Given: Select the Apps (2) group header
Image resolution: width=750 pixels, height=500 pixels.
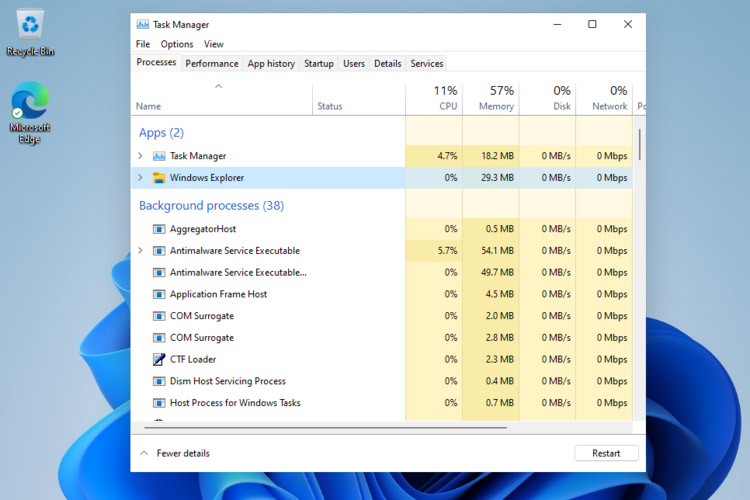Looking at the screenshot, I should click(x=161, y=133).
